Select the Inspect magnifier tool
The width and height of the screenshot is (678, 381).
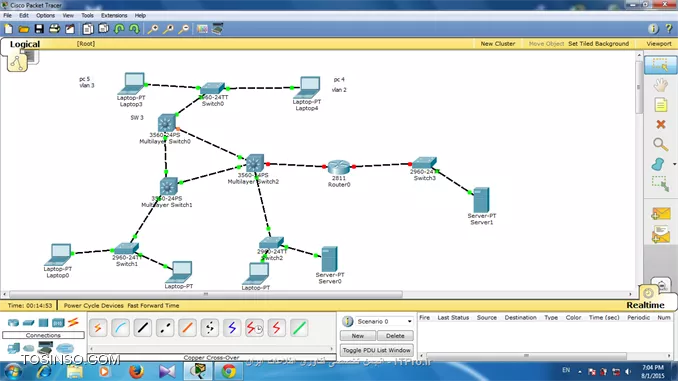coord(660,144)
